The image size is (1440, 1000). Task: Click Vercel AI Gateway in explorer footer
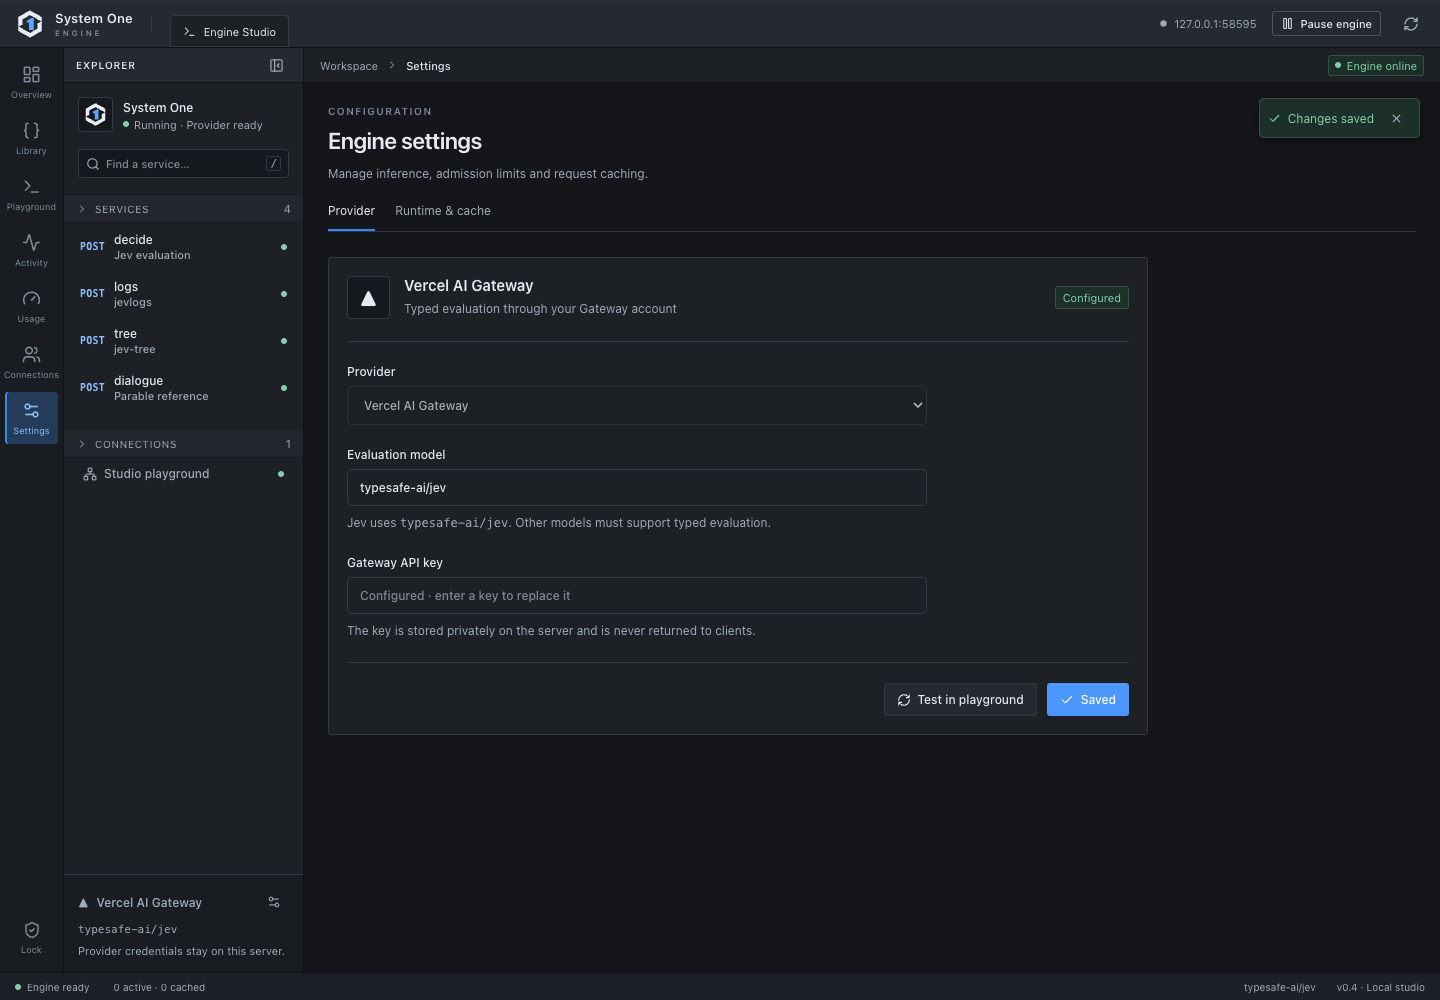(x=149, y=903)
